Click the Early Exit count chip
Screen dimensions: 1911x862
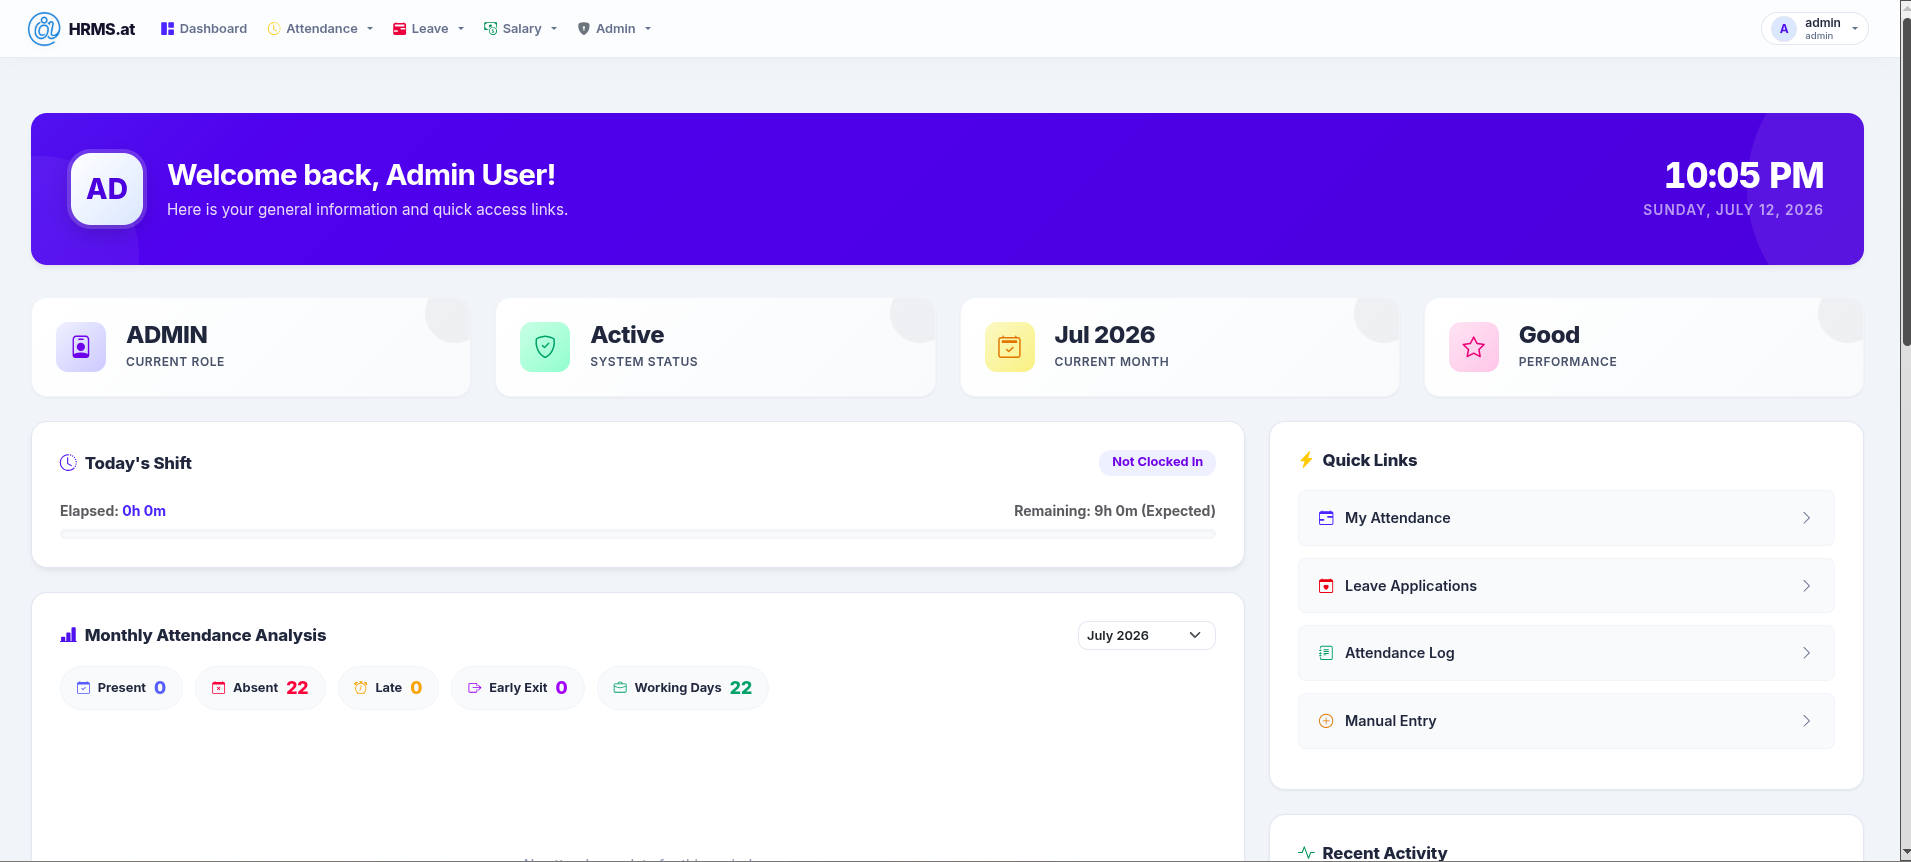[x=518, y=688]
